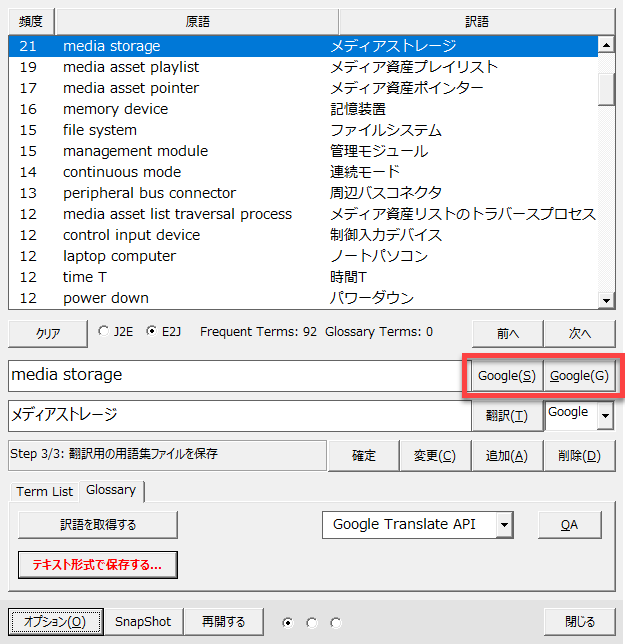Select the first radio button beside 再開する

(x=288, y=622)
